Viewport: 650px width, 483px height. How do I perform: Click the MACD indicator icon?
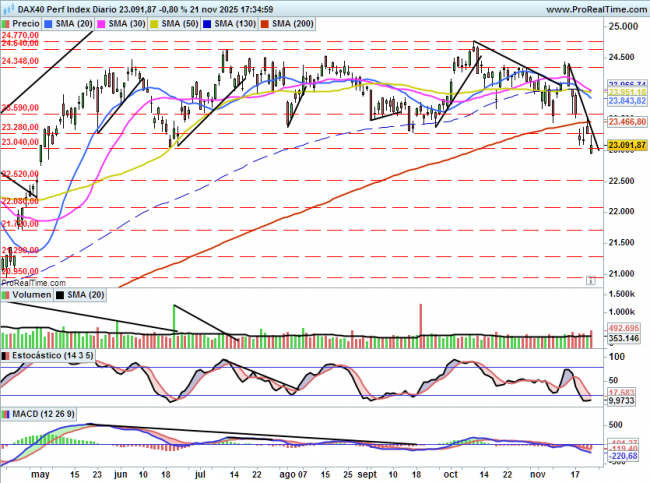[7, 413]
